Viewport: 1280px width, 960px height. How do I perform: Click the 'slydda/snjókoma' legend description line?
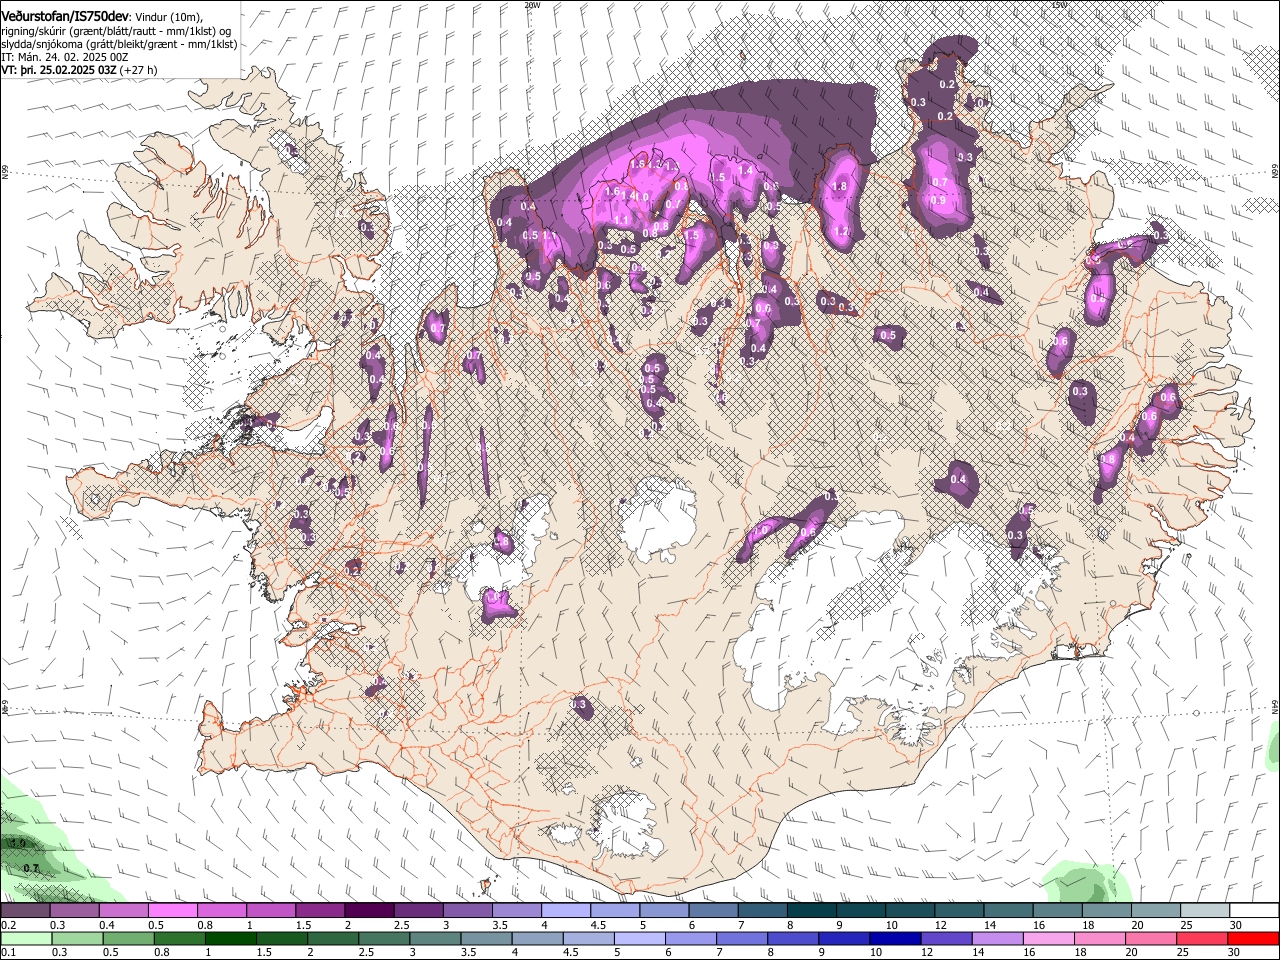click(119, 44)
